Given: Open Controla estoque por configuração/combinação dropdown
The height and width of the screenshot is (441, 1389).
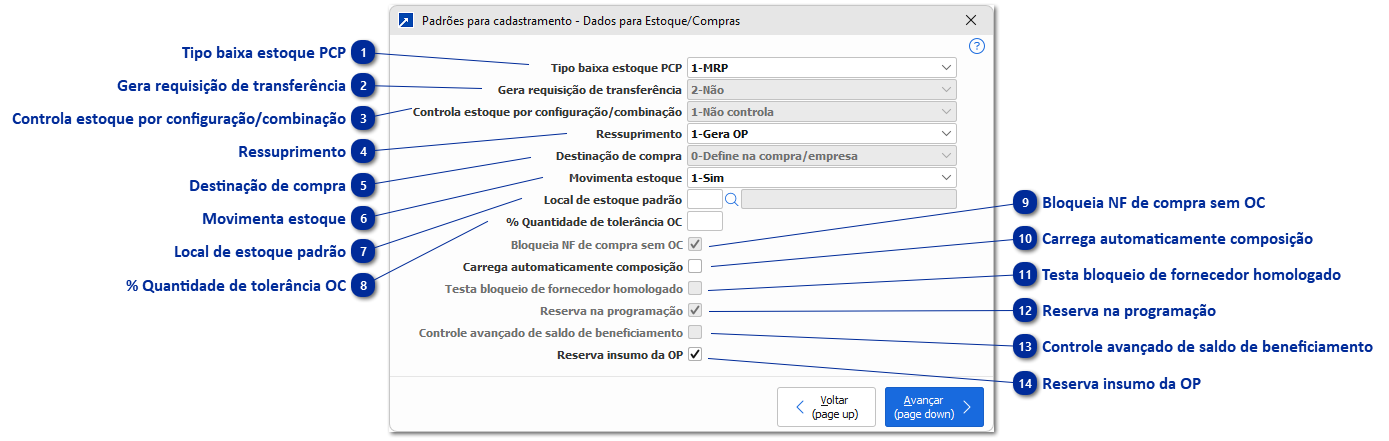Looking at the screenshot, I should pos(821,112).
